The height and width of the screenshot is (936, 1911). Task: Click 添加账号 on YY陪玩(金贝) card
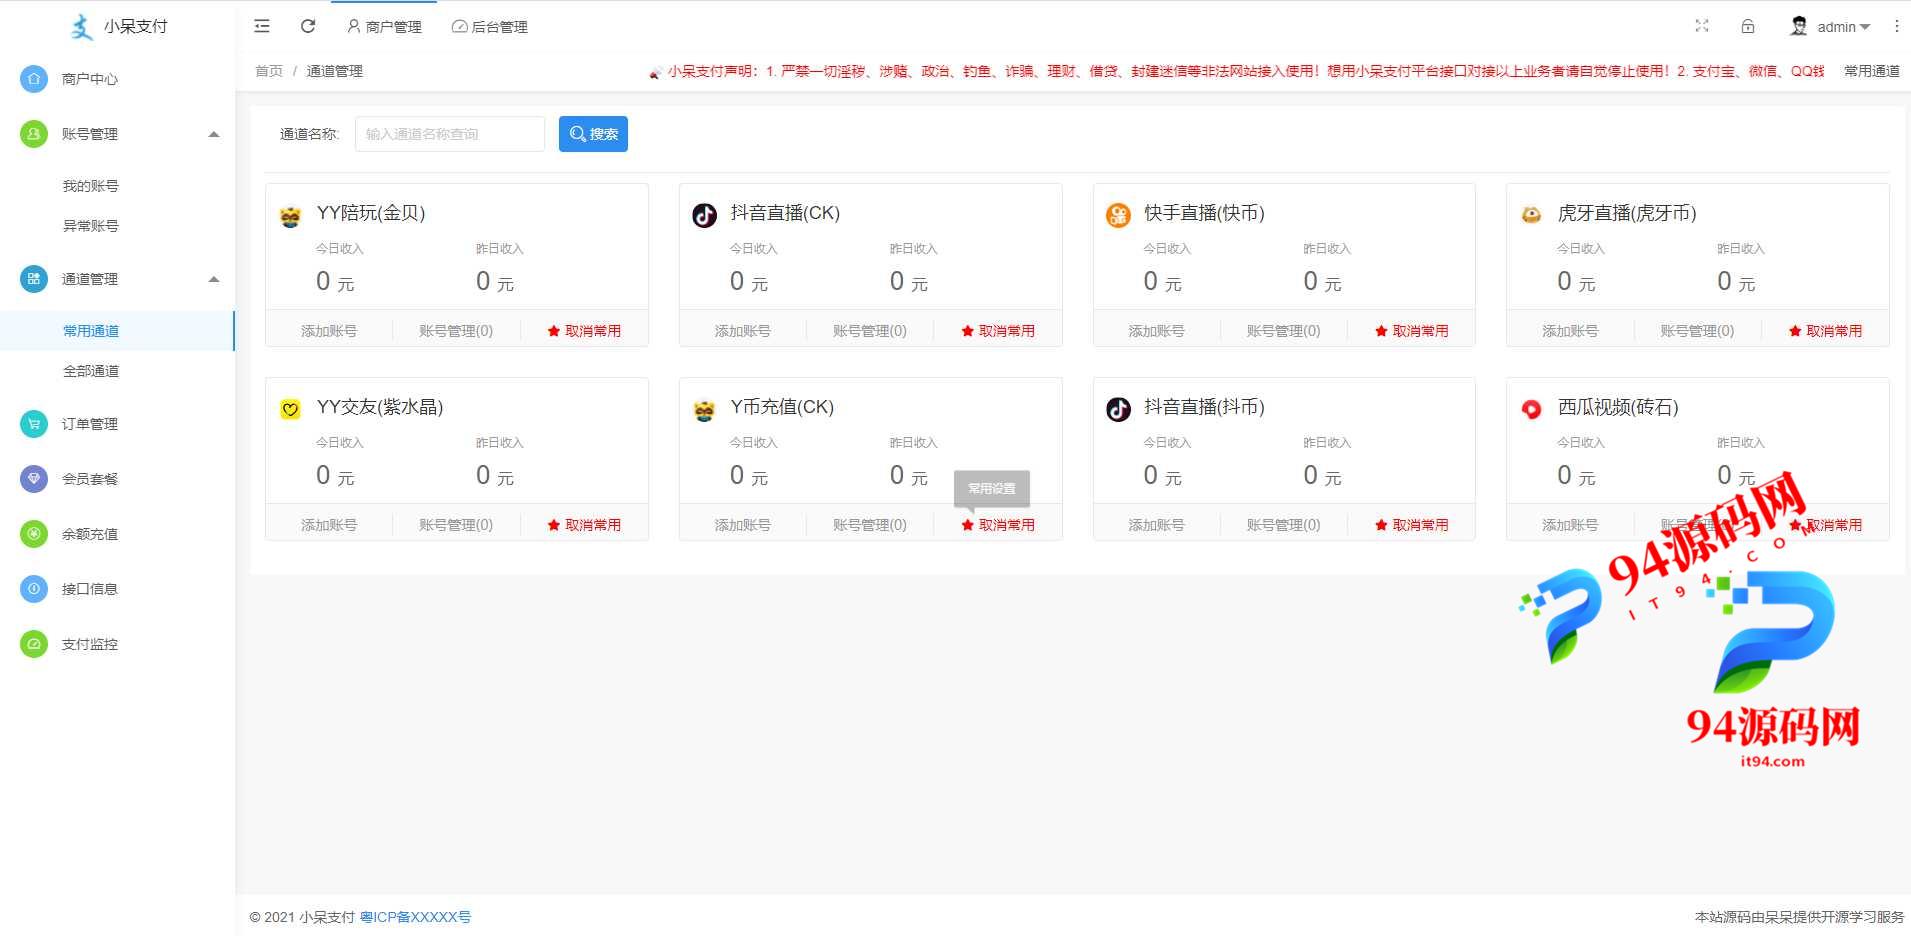(329, 331)
